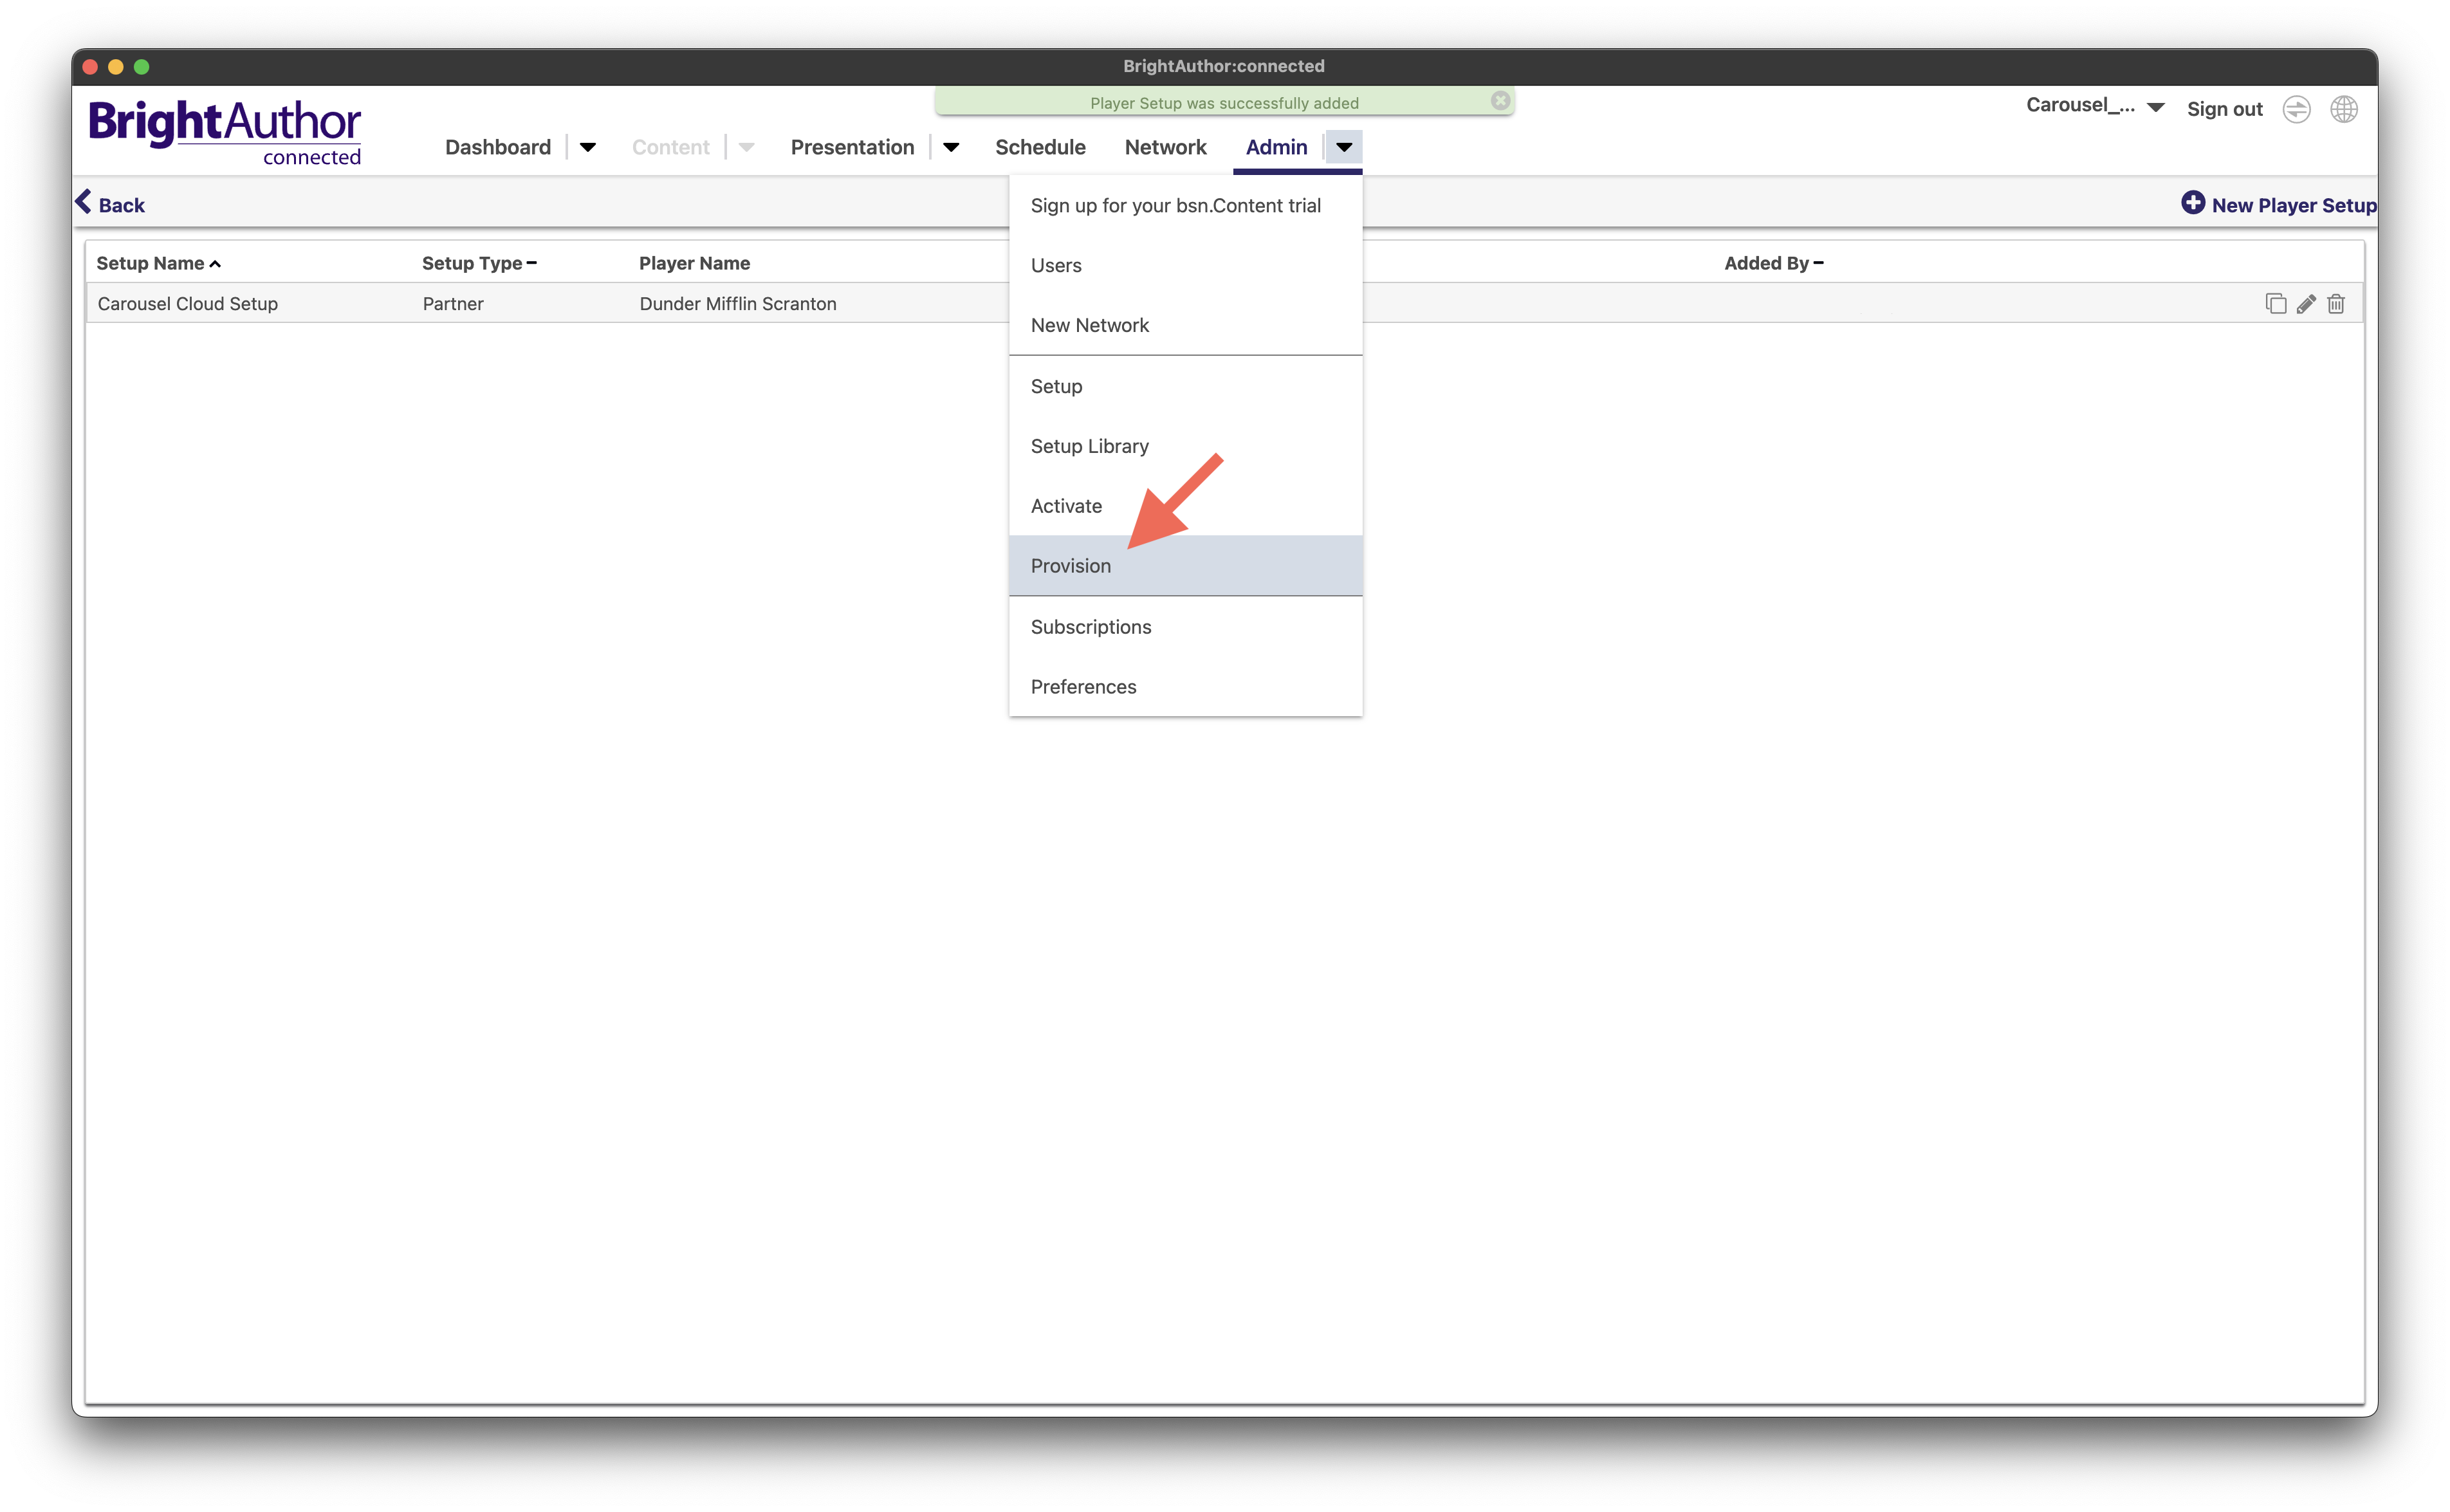Expand the Presentation dropdown arrow
This screenshot has height=1512, width=2450.
pyautogui.click(x=951, y=148)
